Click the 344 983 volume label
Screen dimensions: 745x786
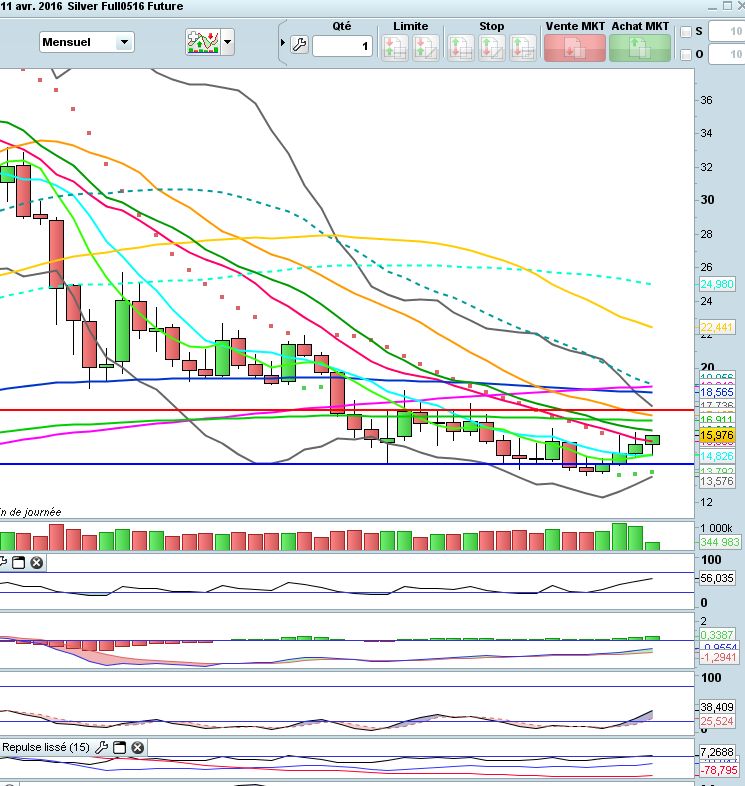point(719,542)
